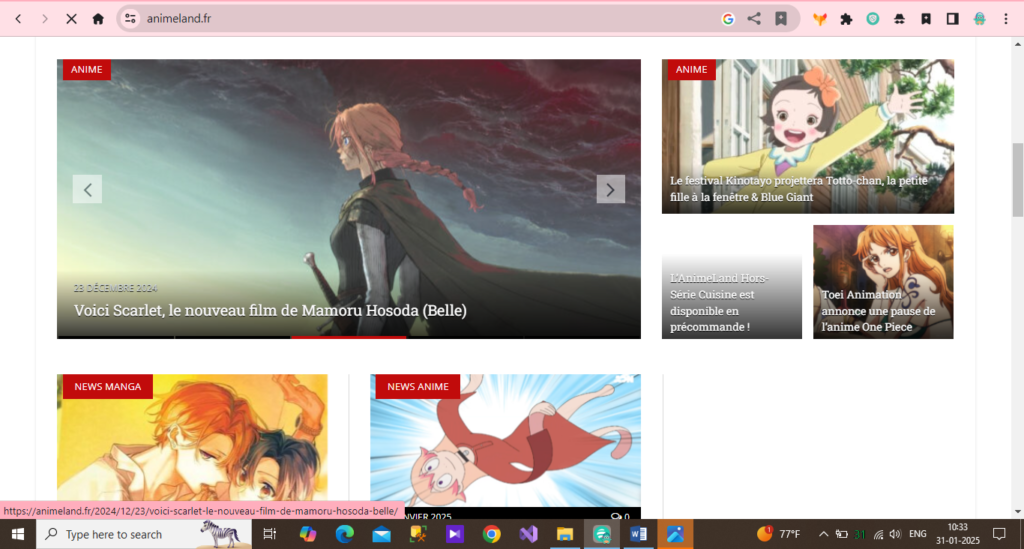This screenshot has height=549, width=1024.
Task: Open the Extensions puzzle menu
Action: 846,19
